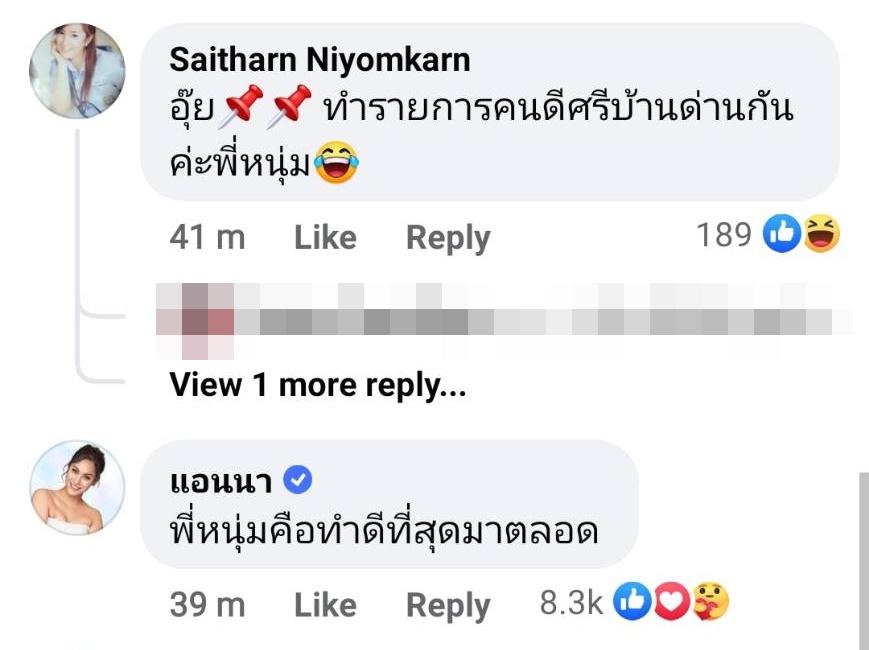This screenshot has width=869, height=650.
Task: Expand "View 1 more reply..."
Action: [318, 384]
